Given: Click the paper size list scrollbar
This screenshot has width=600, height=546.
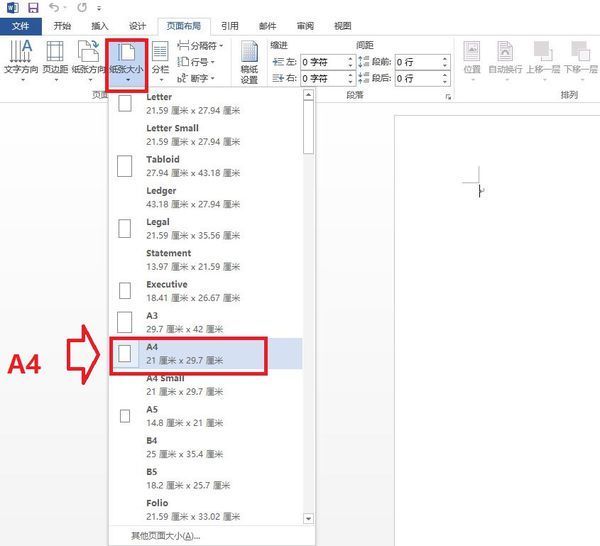Looking at the screenshot, I should click(309, 300).
